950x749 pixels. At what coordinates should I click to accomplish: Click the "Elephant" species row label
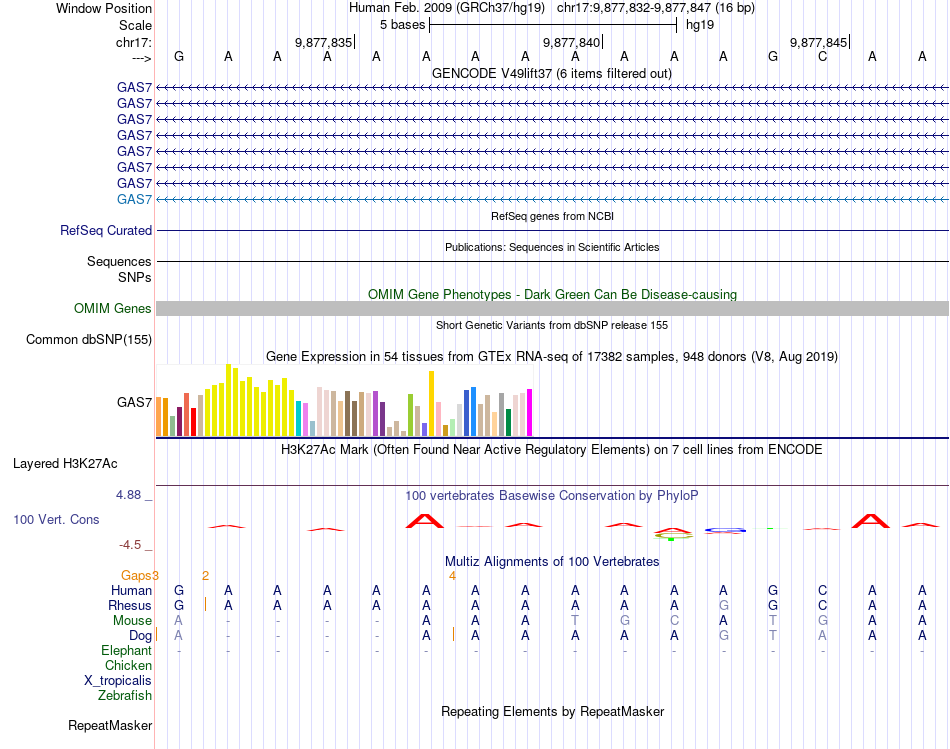click(127, 650)
